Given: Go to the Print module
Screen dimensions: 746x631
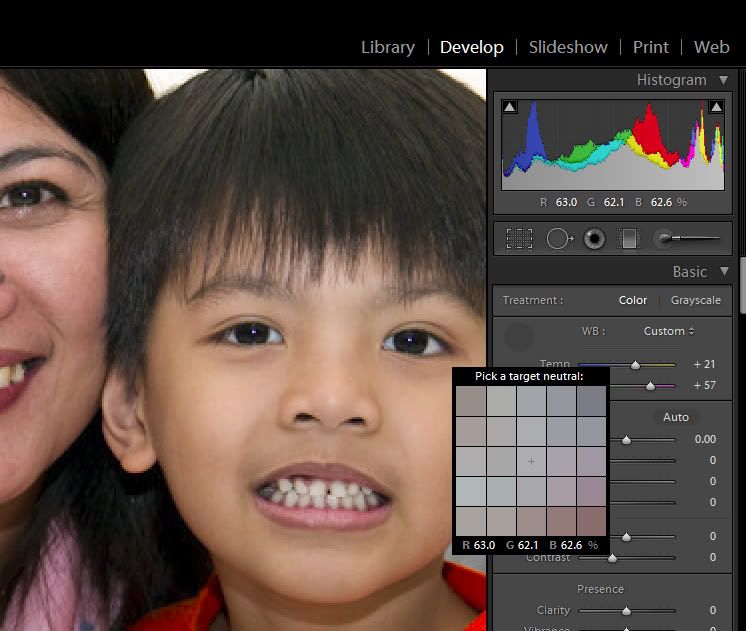Looking at the screenshot, I should coord(650,47).
